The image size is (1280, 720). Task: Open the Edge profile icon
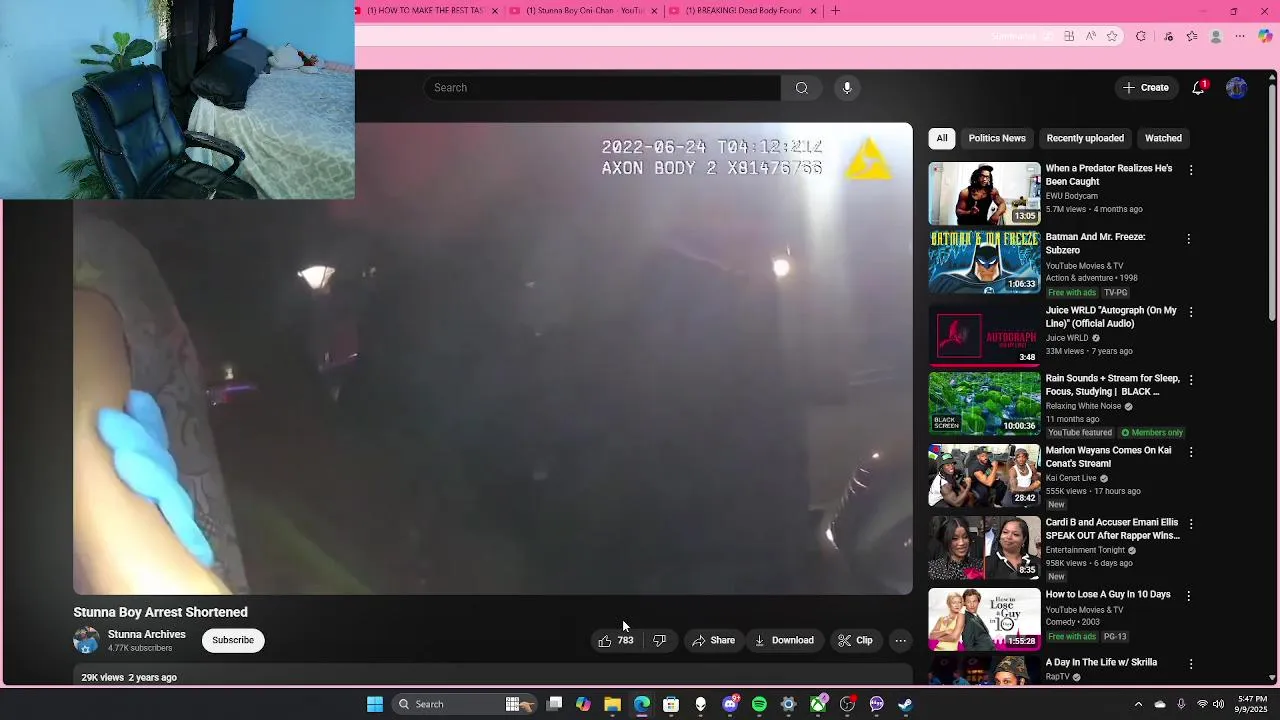[x=1216, y=36]
